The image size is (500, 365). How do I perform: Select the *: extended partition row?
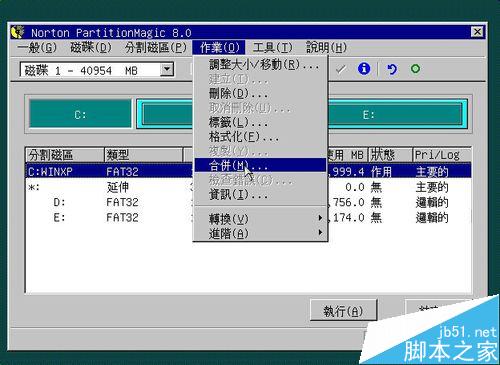(x=248, y=187)
